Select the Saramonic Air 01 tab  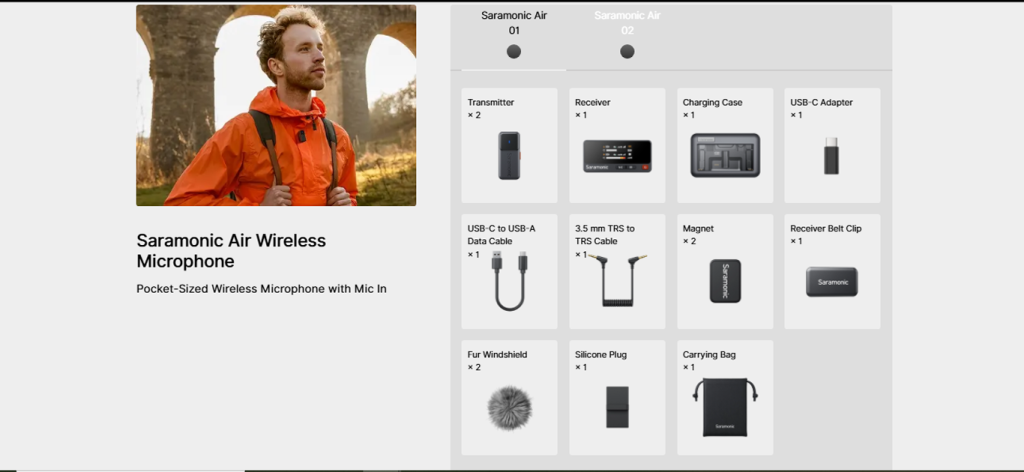(x=513, y=37)
